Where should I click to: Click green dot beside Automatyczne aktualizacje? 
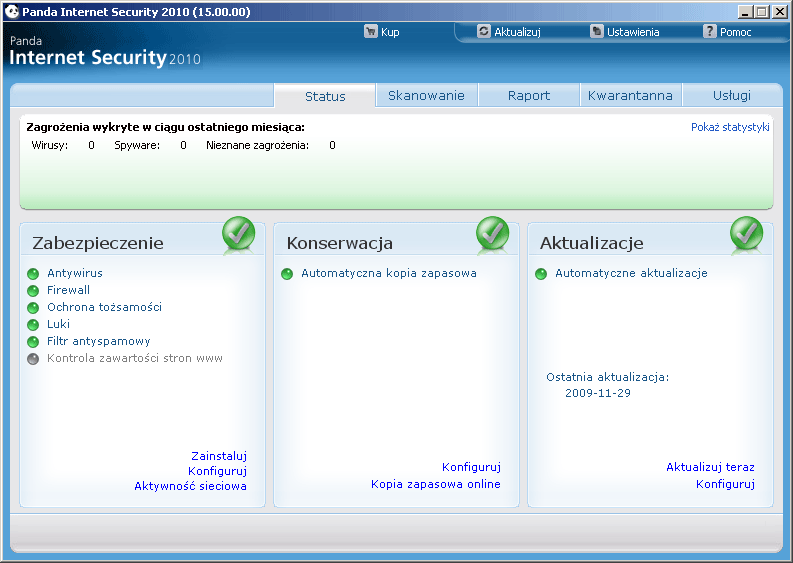point(541,274)
